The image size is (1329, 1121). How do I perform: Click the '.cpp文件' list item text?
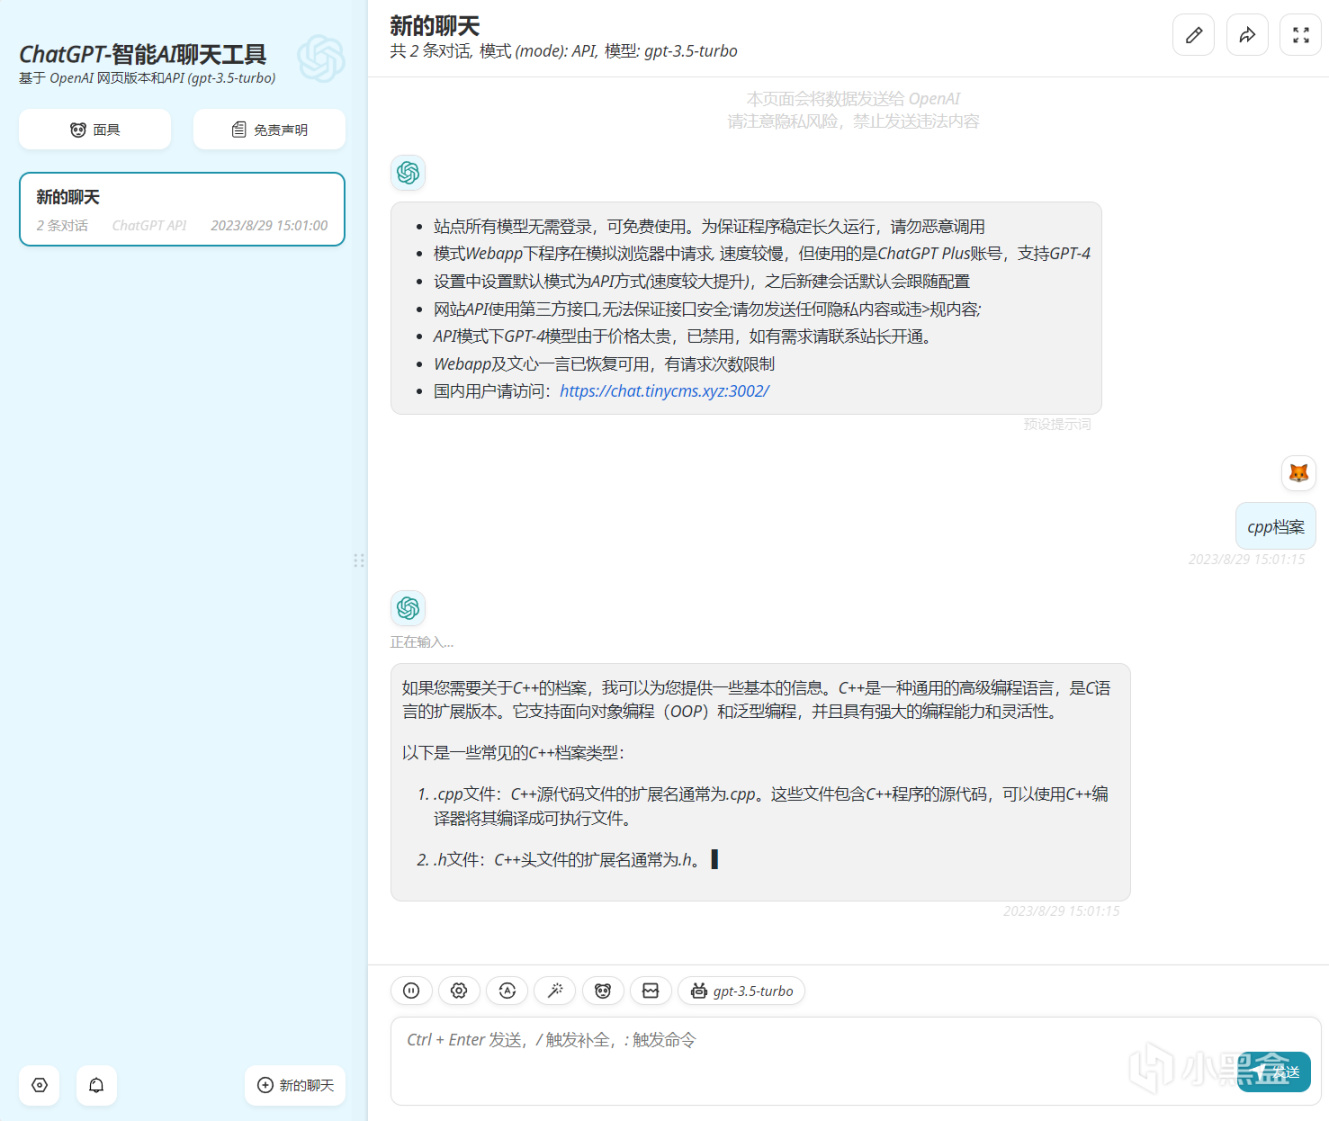(771, 806)
